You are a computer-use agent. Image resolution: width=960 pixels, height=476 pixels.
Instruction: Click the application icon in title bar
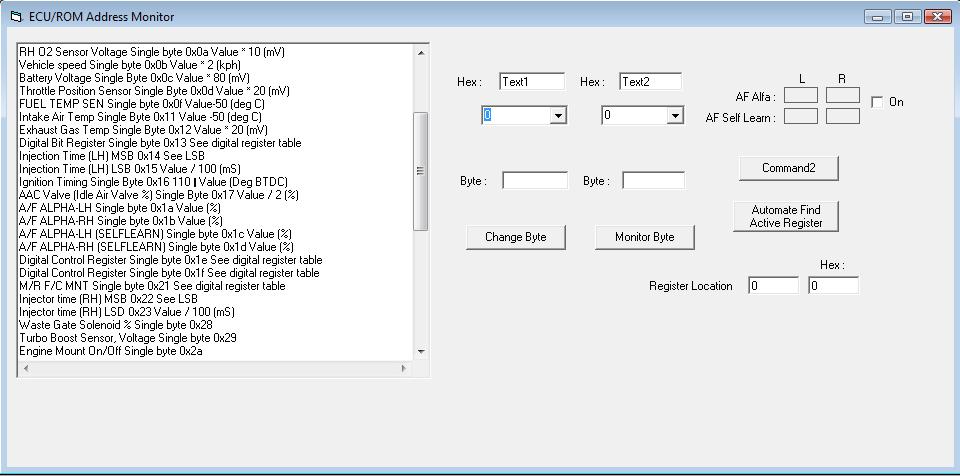[15, 17]
